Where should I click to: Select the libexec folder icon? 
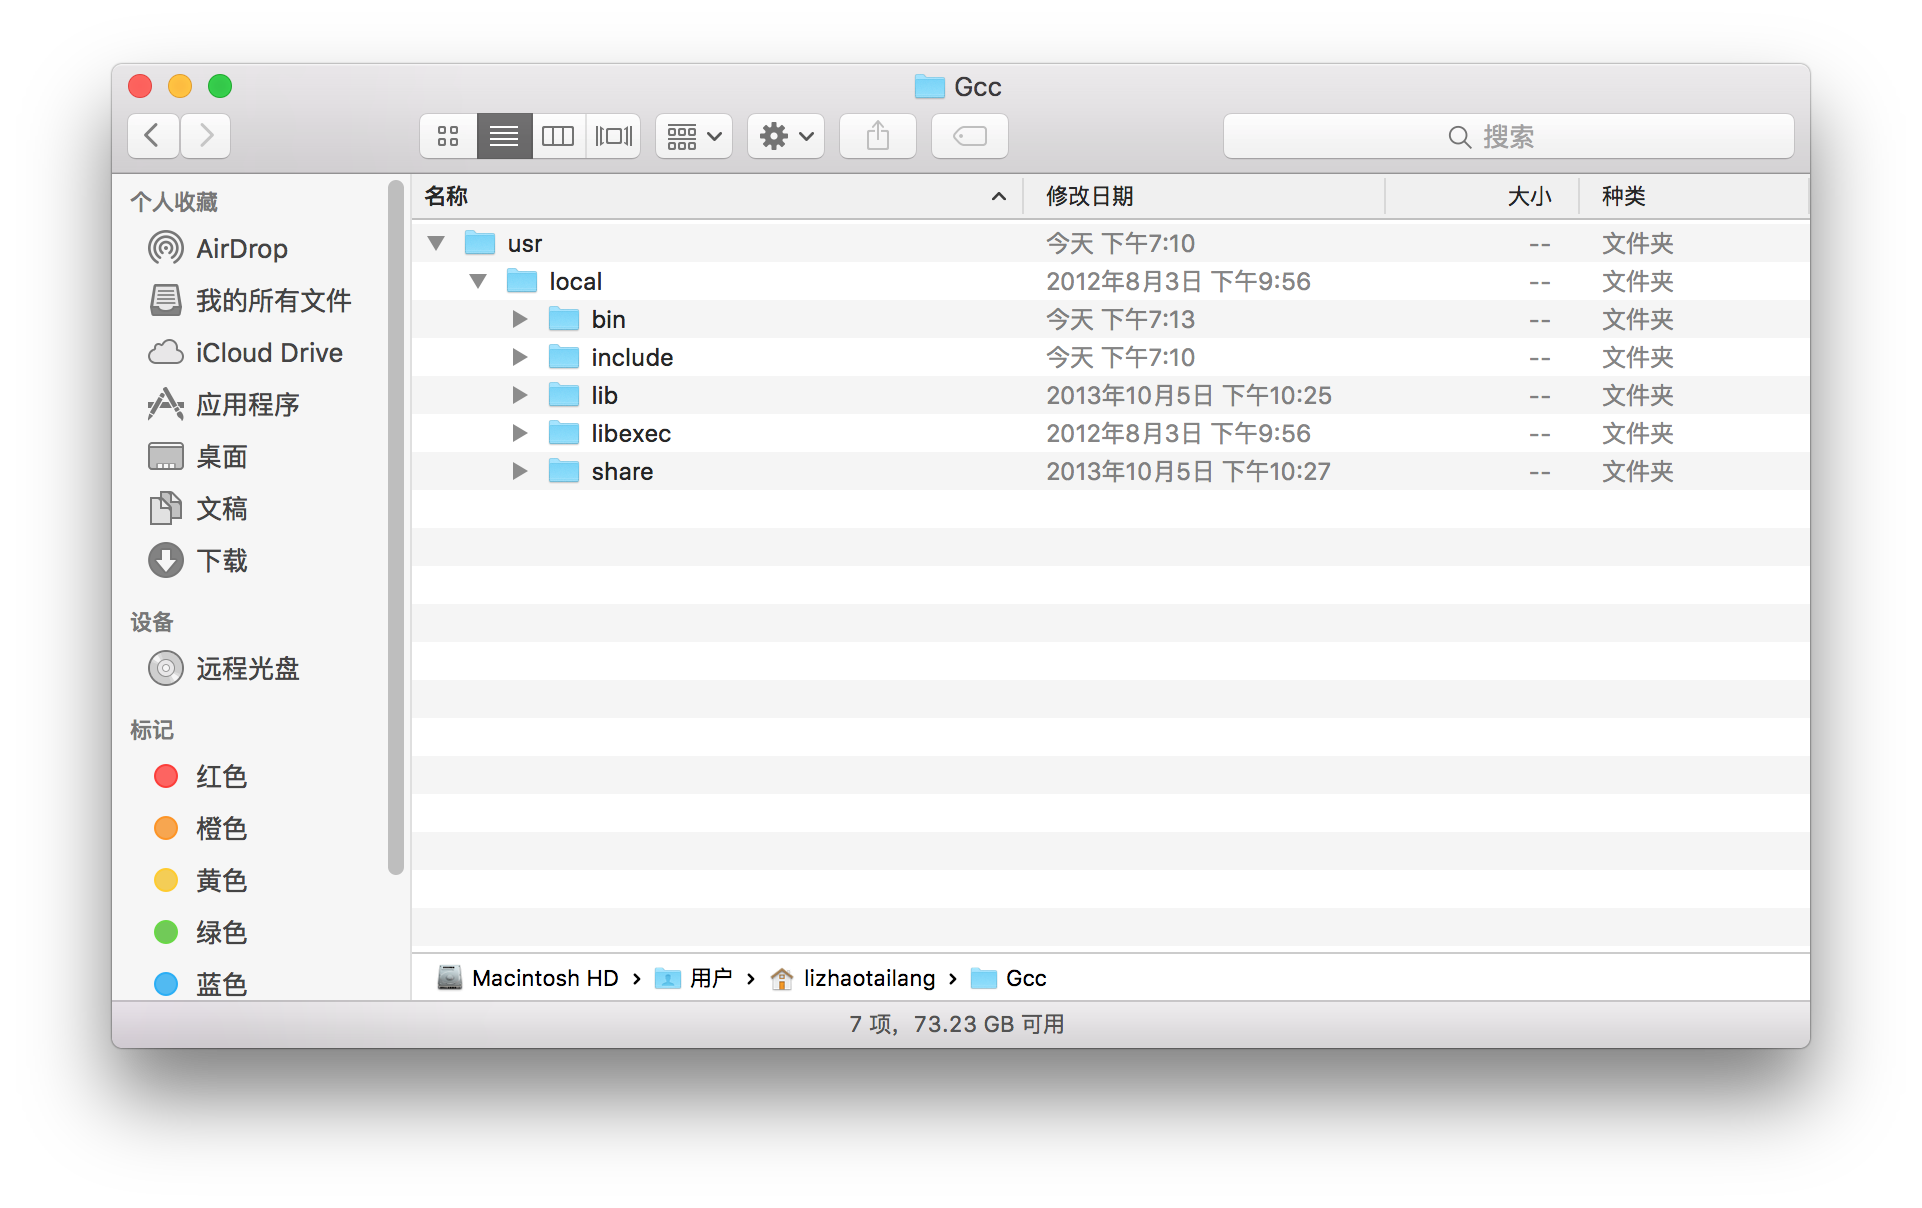[x=564, y=433]
